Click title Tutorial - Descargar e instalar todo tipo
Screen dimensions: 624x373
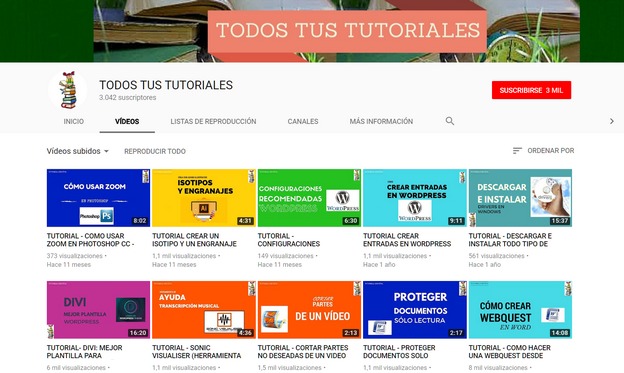[510, 240]
